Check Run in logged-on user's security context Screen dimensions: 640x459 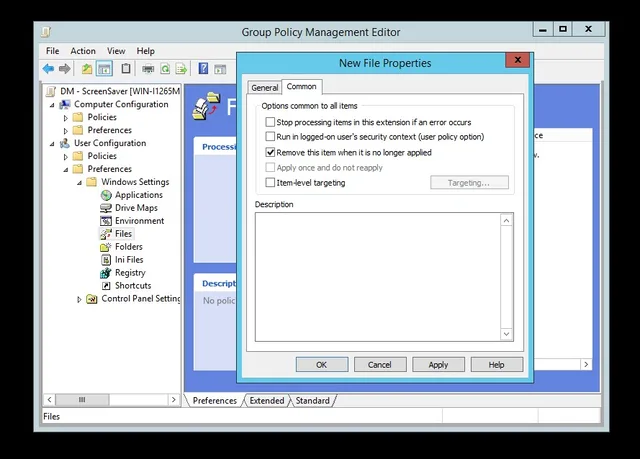[x=270, y=136]
